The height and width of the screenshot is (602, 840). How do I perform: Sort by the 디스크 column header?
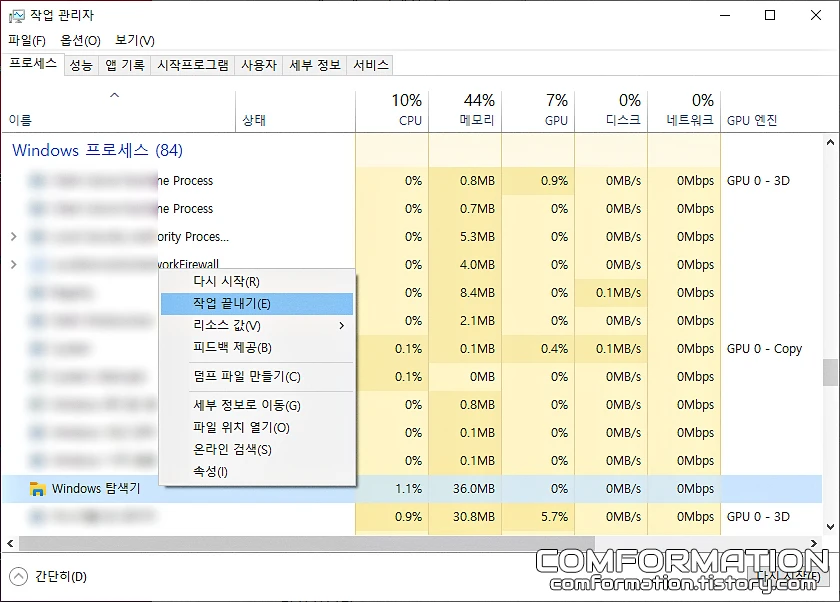[611, 111]
